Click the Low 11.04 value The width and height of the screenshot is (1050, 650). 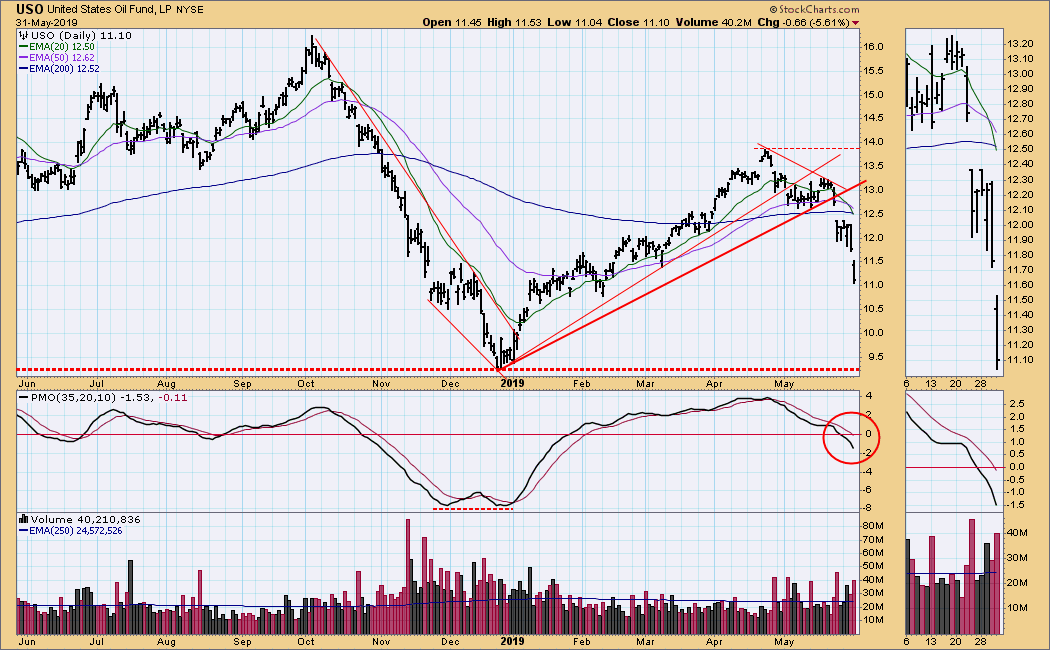point(575,22)
